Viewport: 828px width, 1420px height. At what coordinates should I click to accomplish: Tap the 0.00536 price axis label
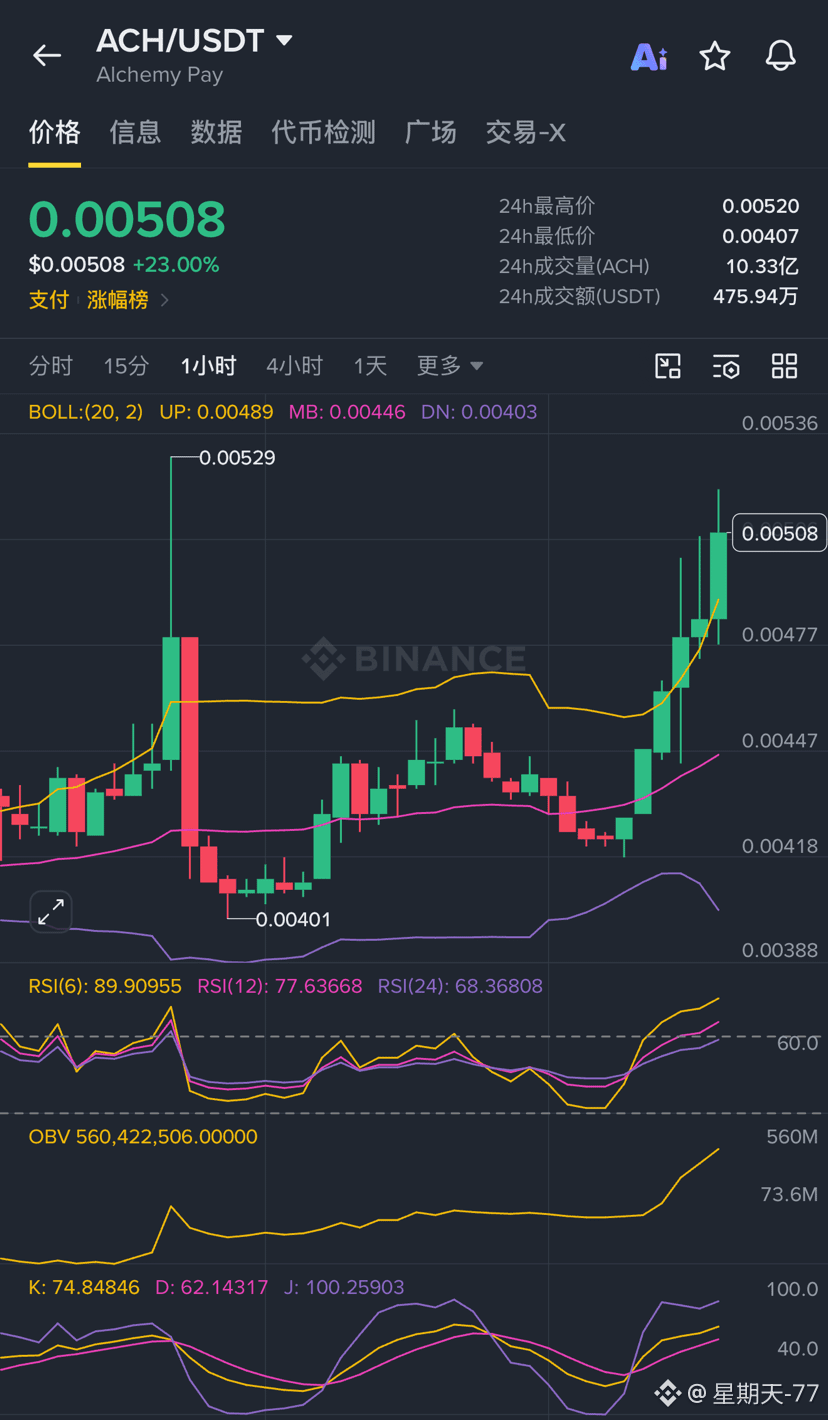[x=780, y=423]
